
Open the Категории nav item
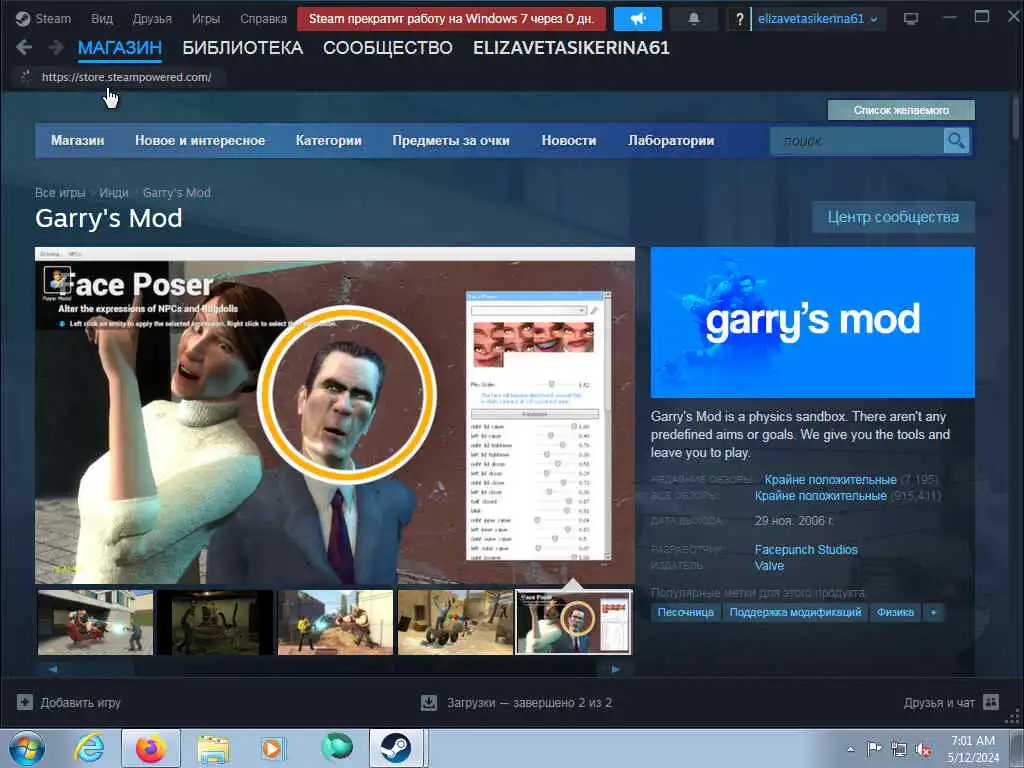pyautogui.click(x=328, y=140)
